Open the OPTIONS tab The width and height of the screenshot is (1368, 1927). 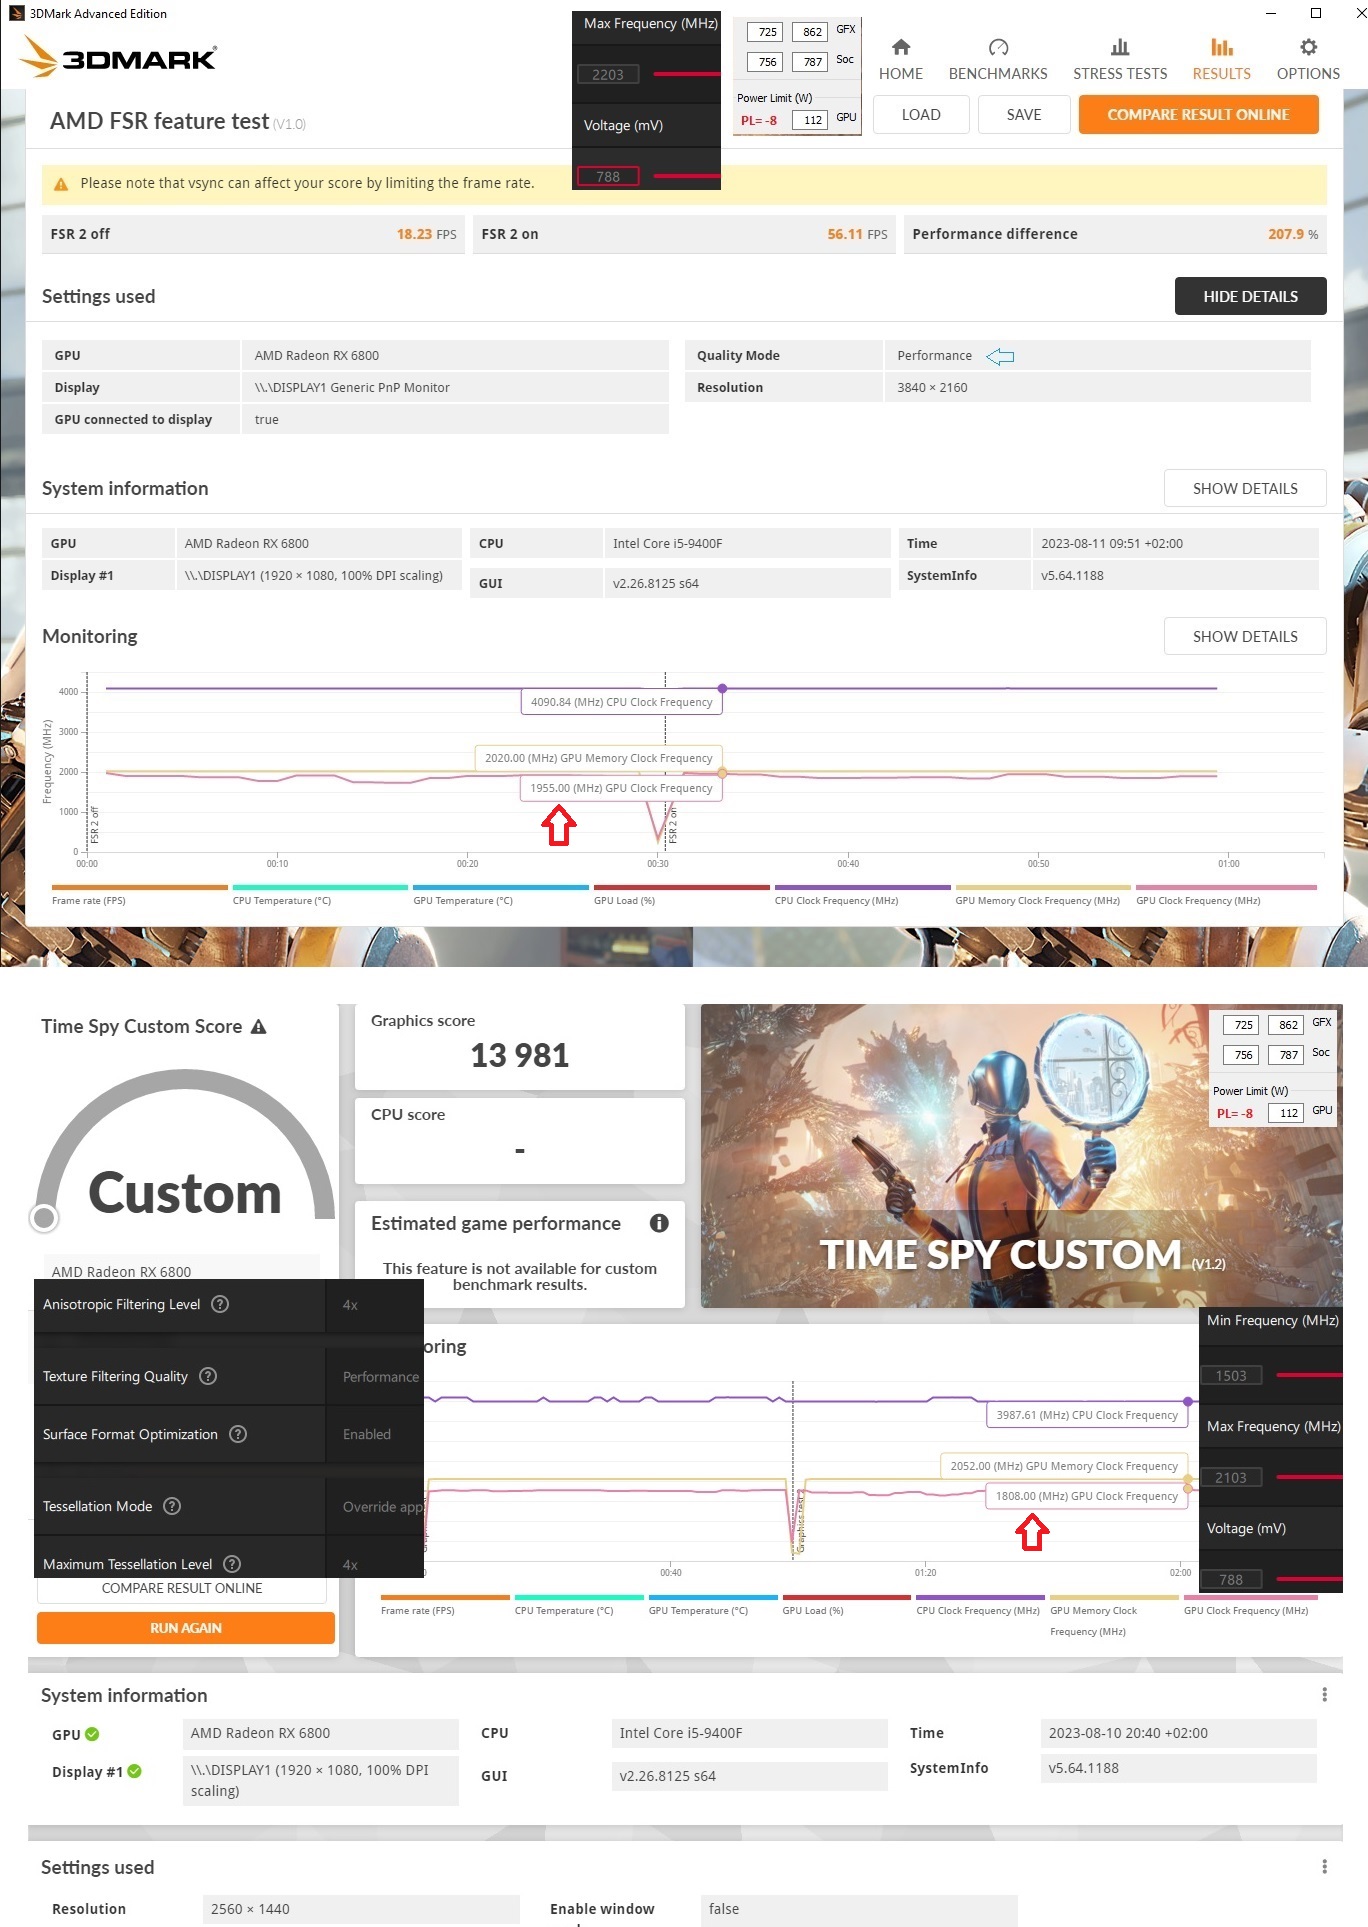[x=1308, y=60]
